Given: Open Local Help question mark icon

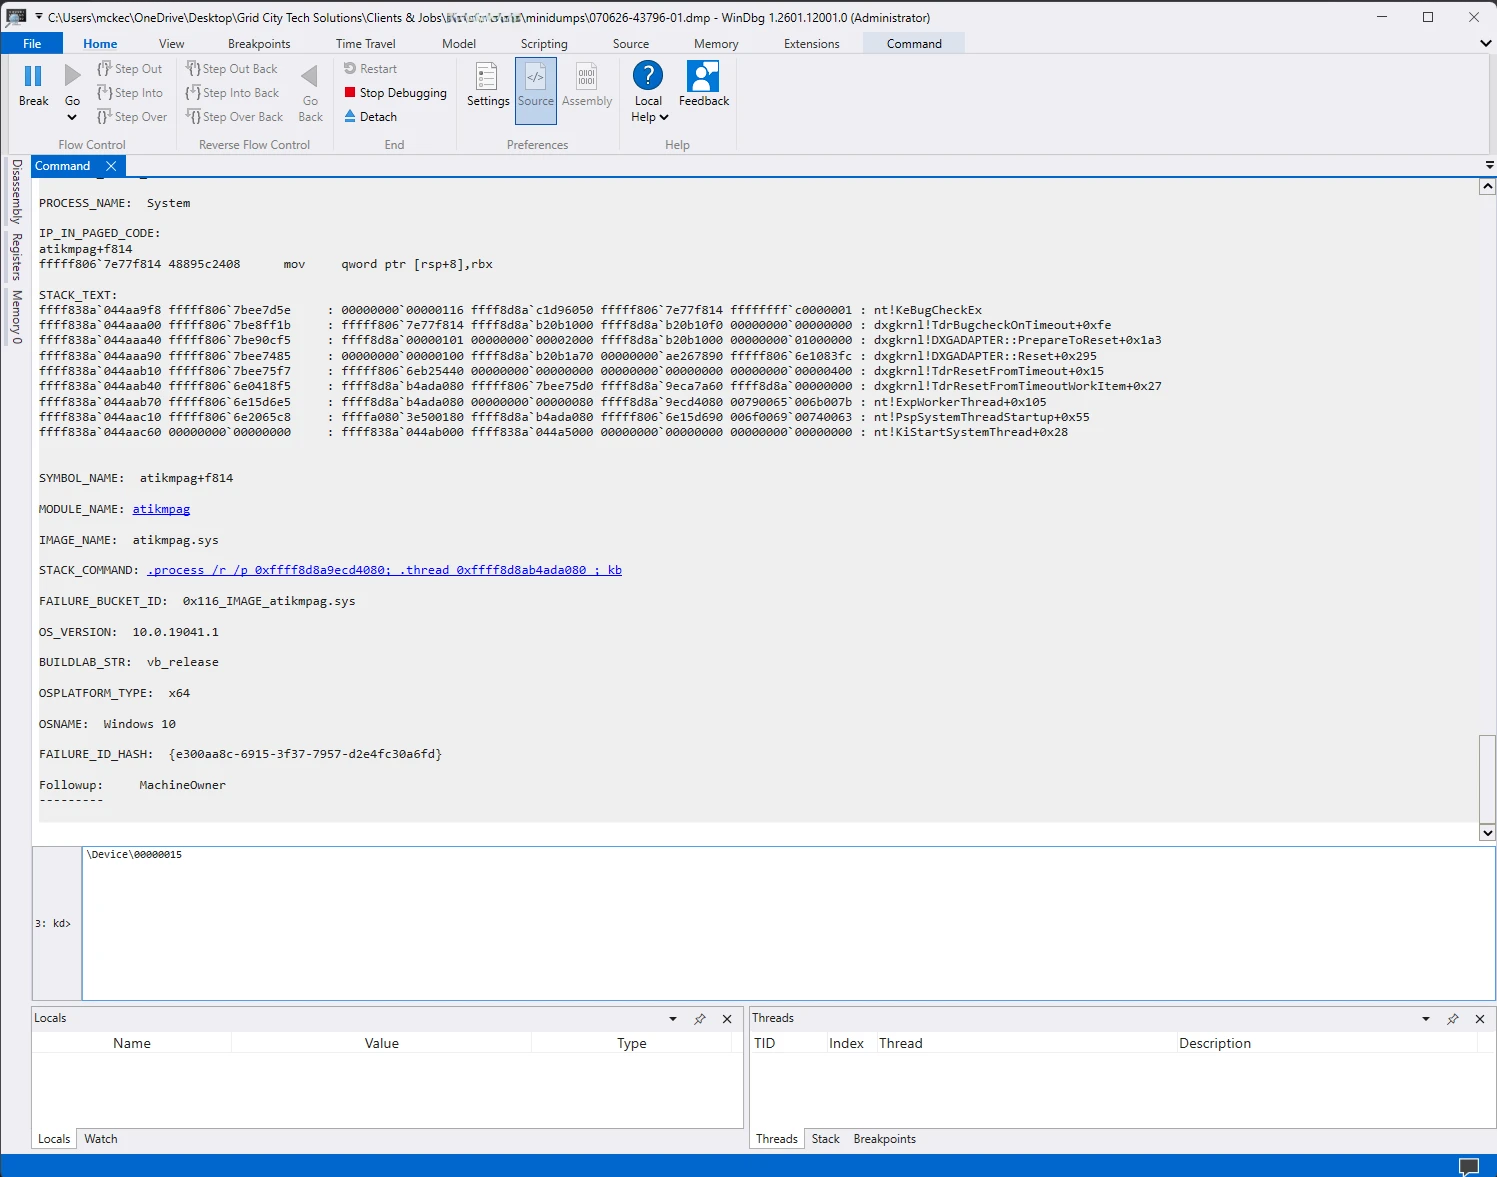Looking at the screenshot, I should [648, 76].
